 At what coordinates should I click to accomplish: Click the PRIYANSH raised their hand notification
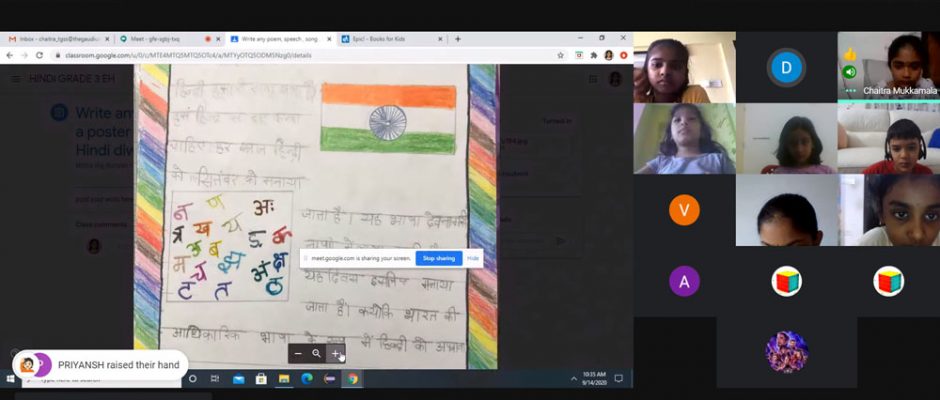pyautogui.click(x=98, y=365)
